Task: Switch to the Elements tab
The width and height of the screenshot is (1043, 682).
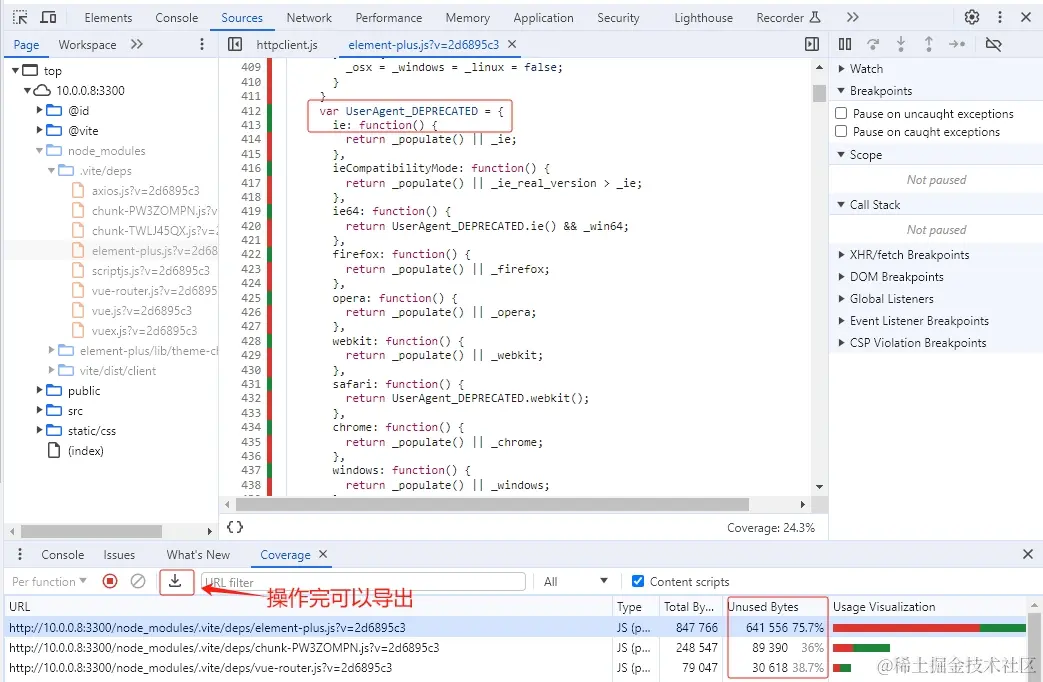Action: pos(108,18)
